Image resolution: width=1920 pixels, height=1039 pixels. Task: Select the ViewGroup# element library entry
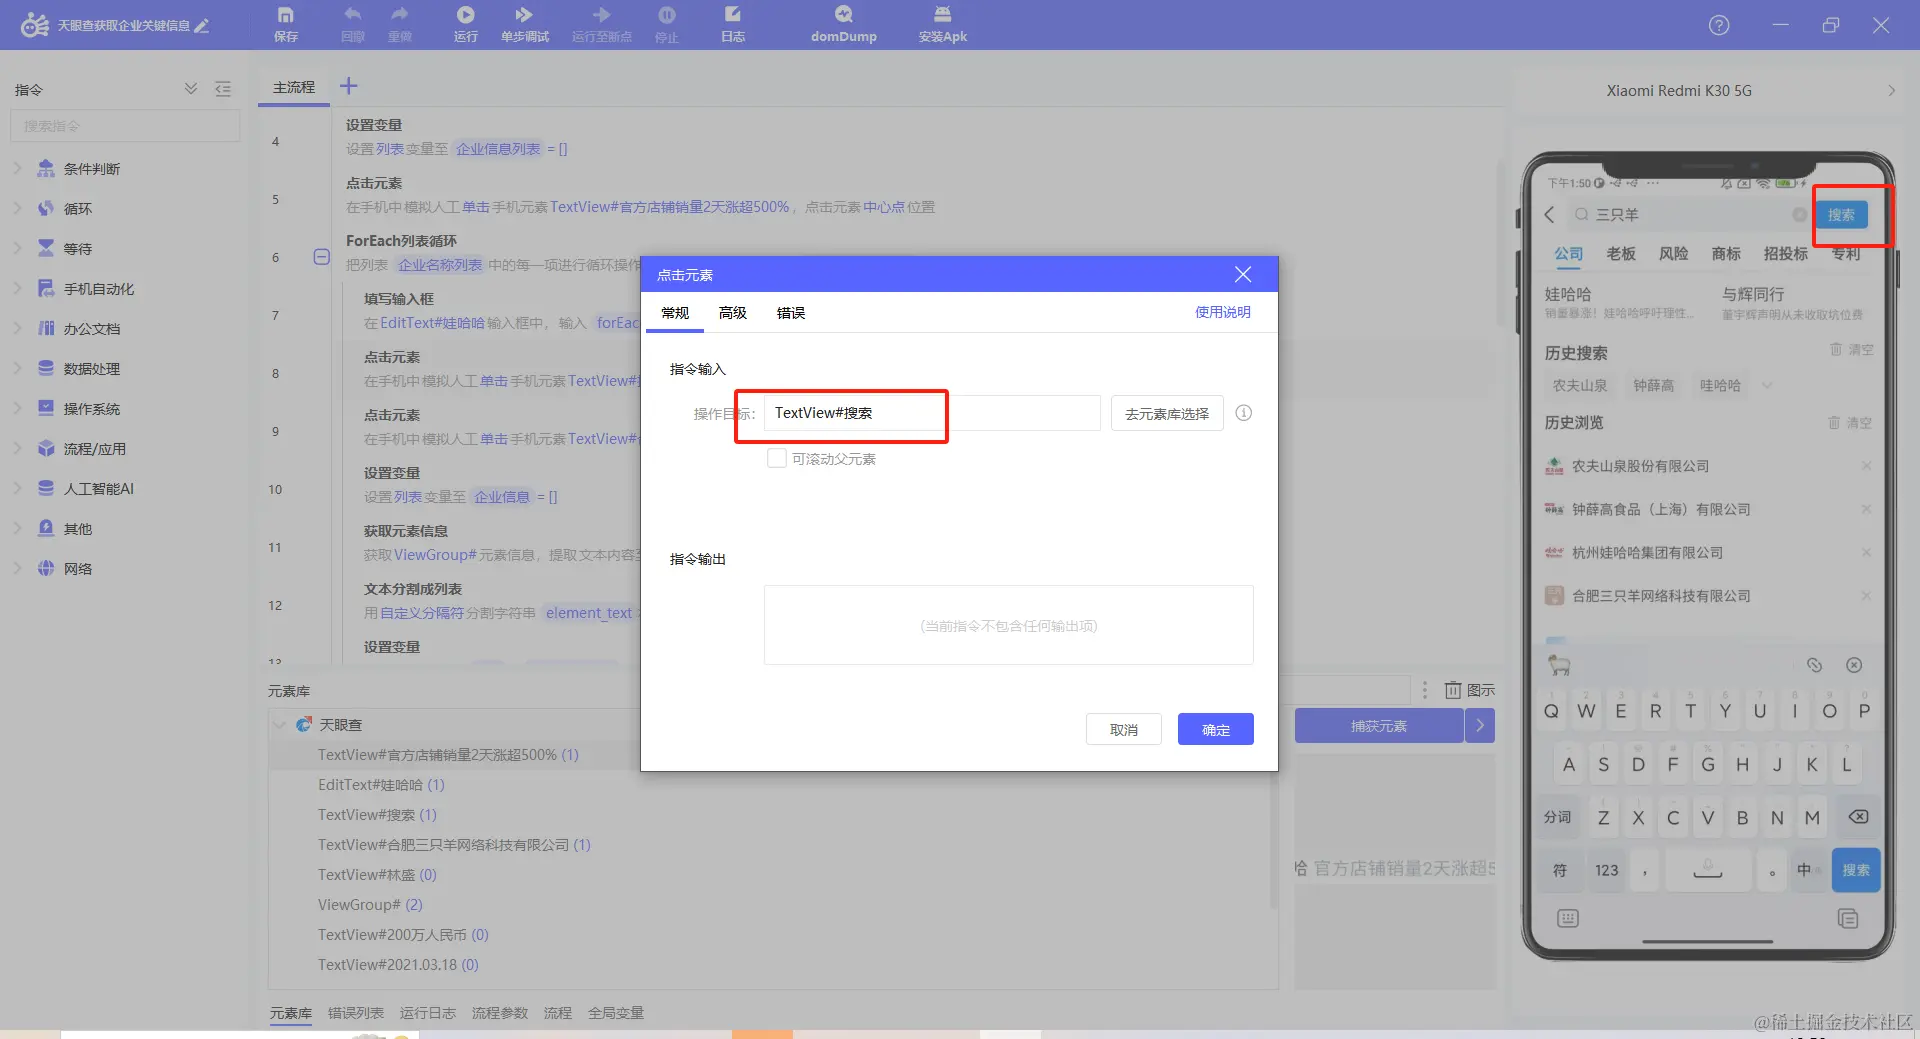click(370, 905)
